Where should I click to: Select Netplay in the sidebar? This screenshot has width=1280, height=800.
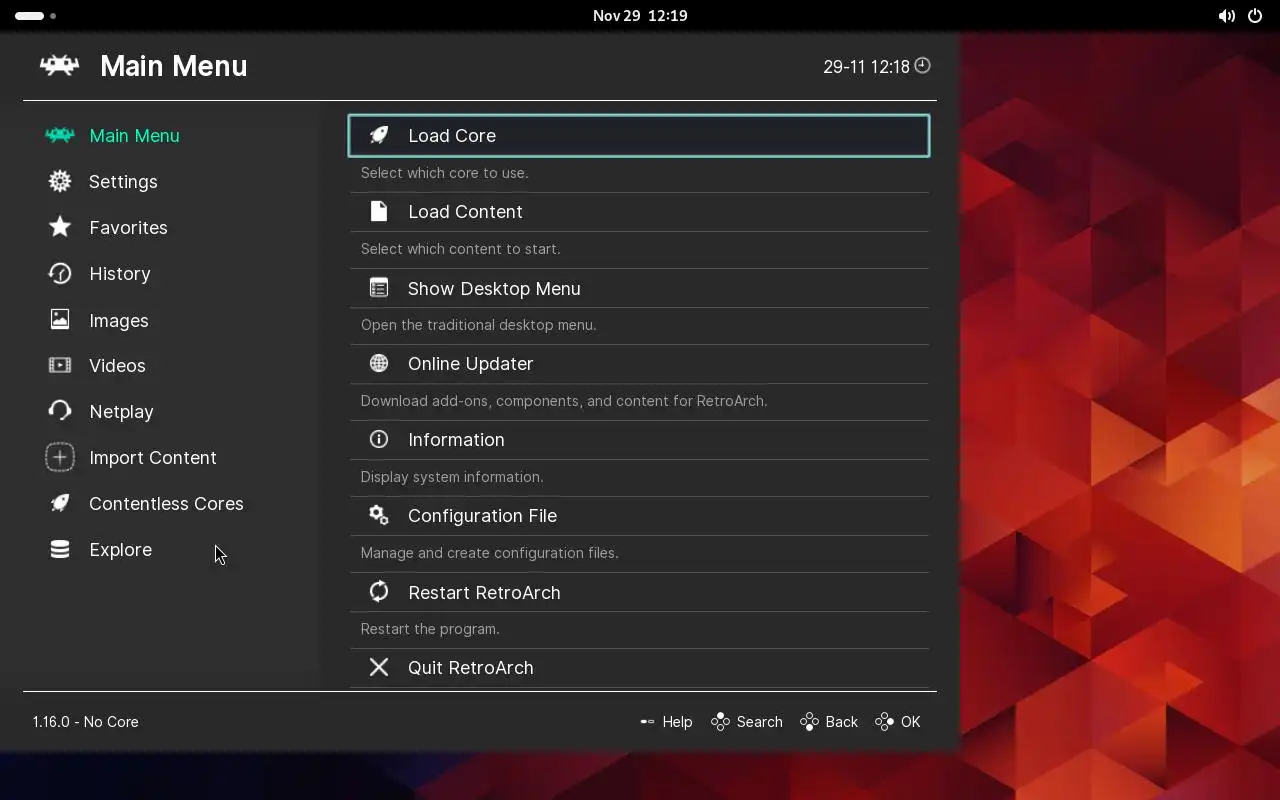[121, 411]
